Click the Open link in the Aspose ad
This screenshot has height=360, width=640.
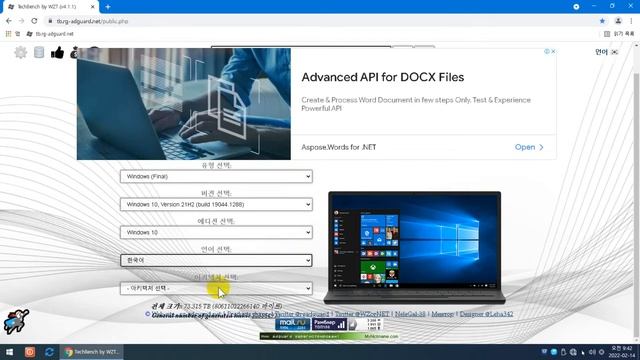(x=529, y=147)
